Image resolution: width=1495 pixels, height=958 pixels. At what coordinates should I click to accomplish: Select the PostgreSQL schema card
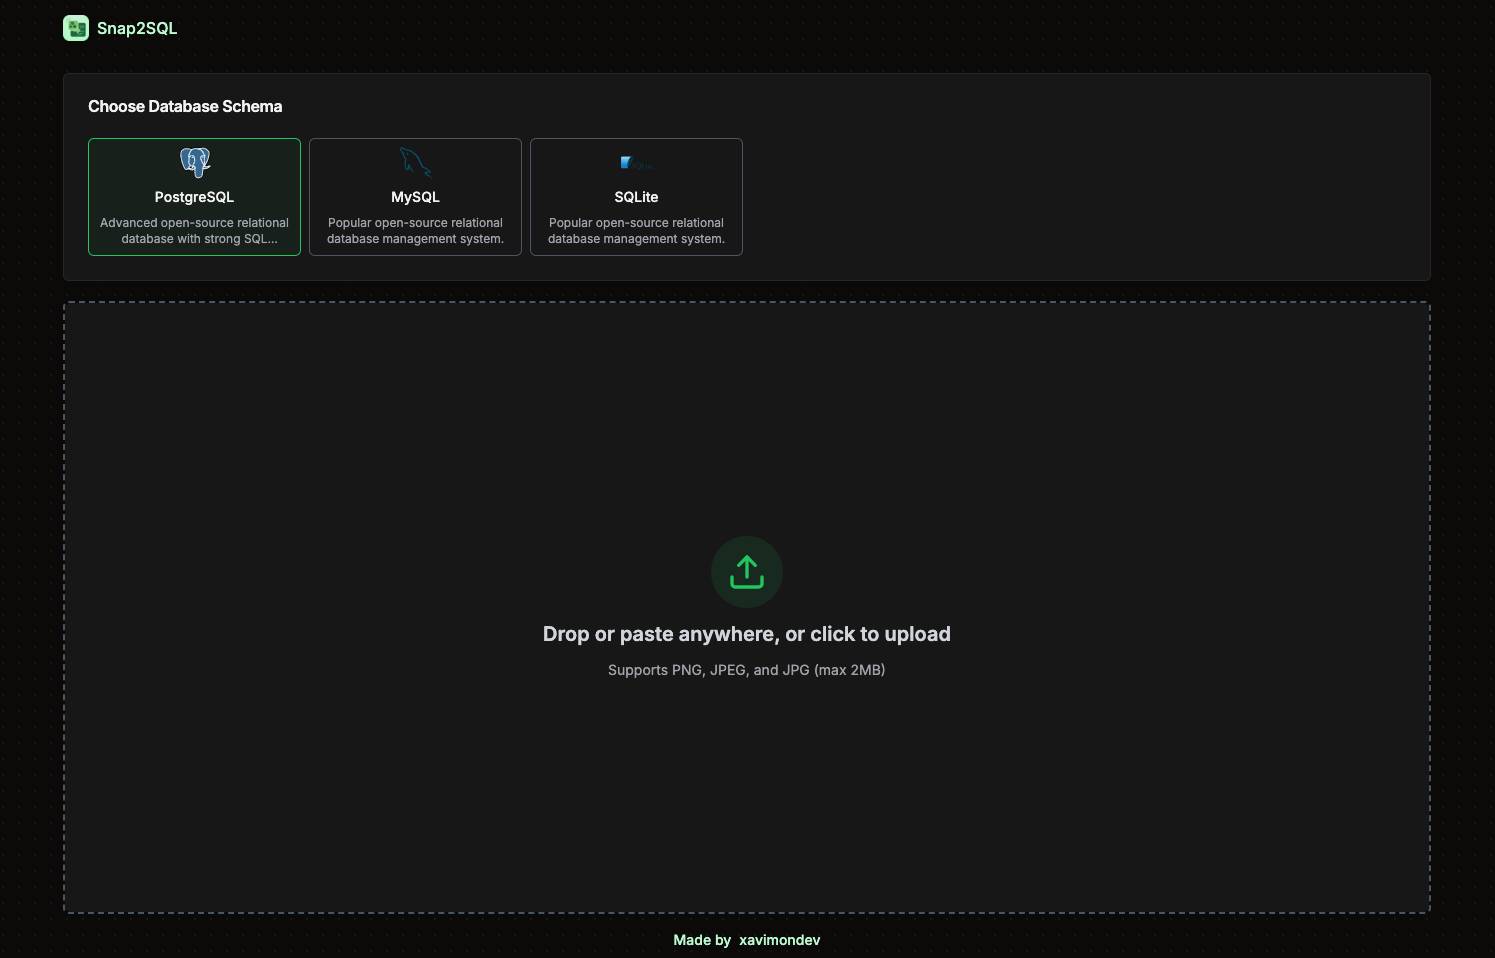tap(194, 197)
